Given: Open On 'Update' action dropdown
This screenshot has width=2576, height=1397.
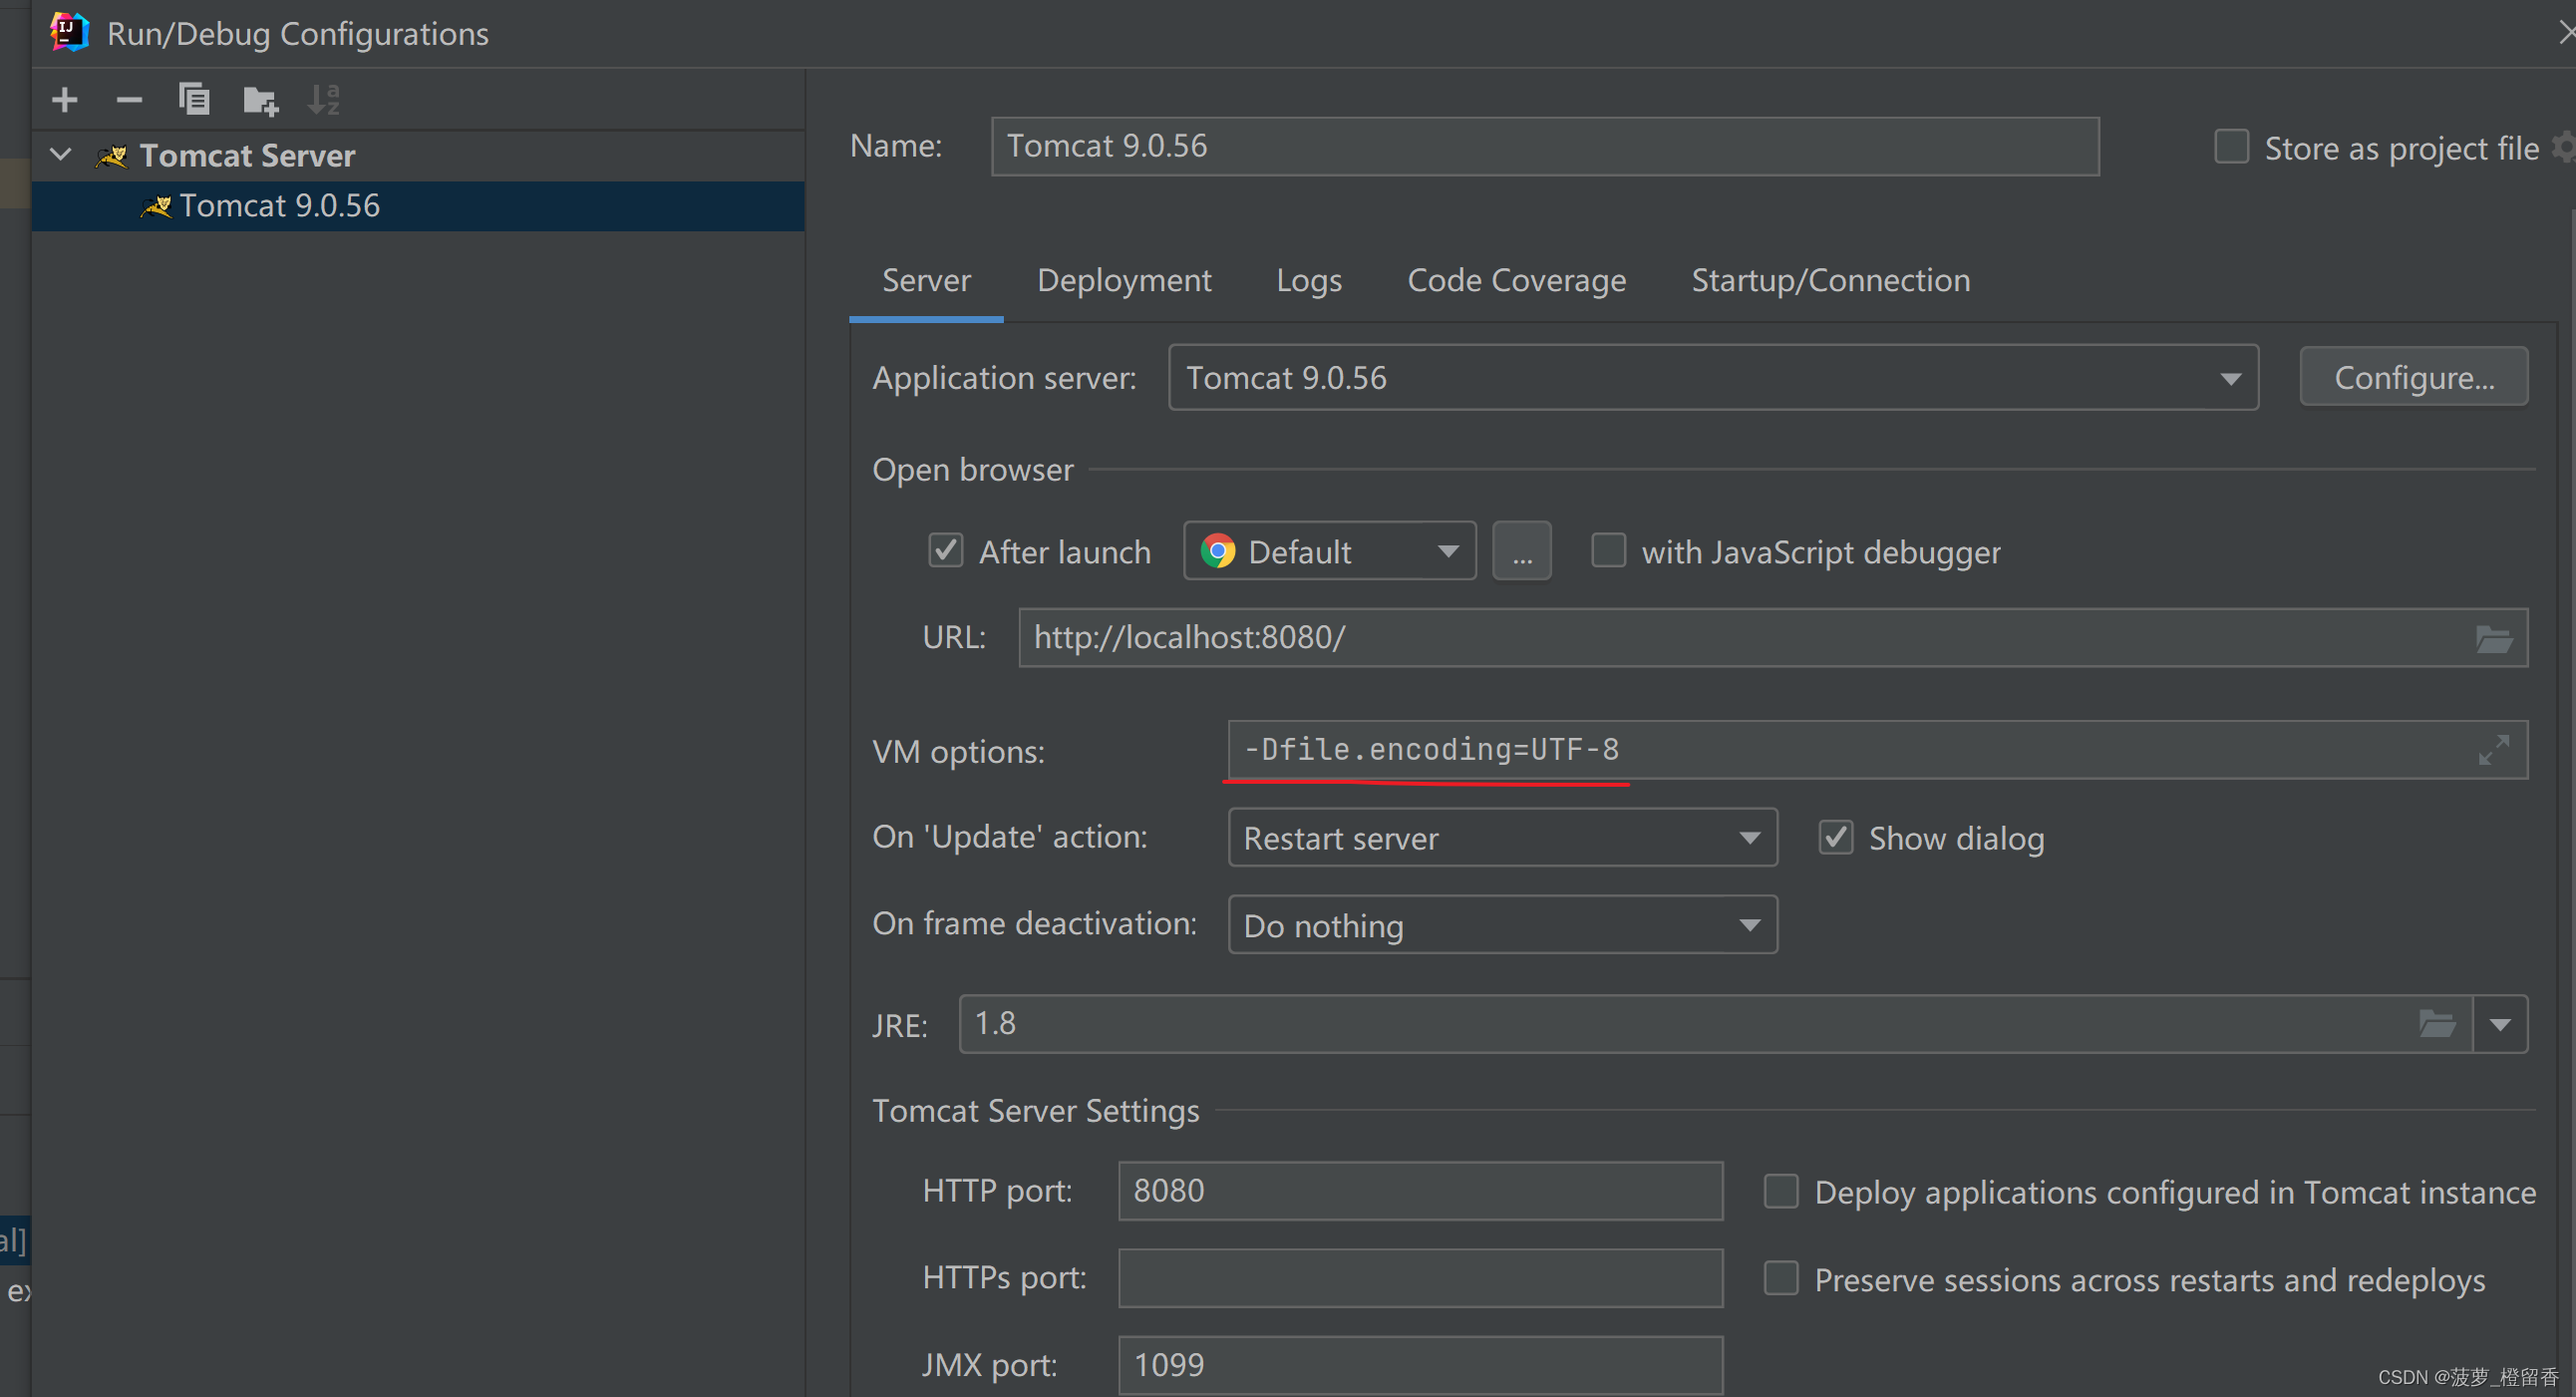Looking at the screenshot, I should (1502, 837).
